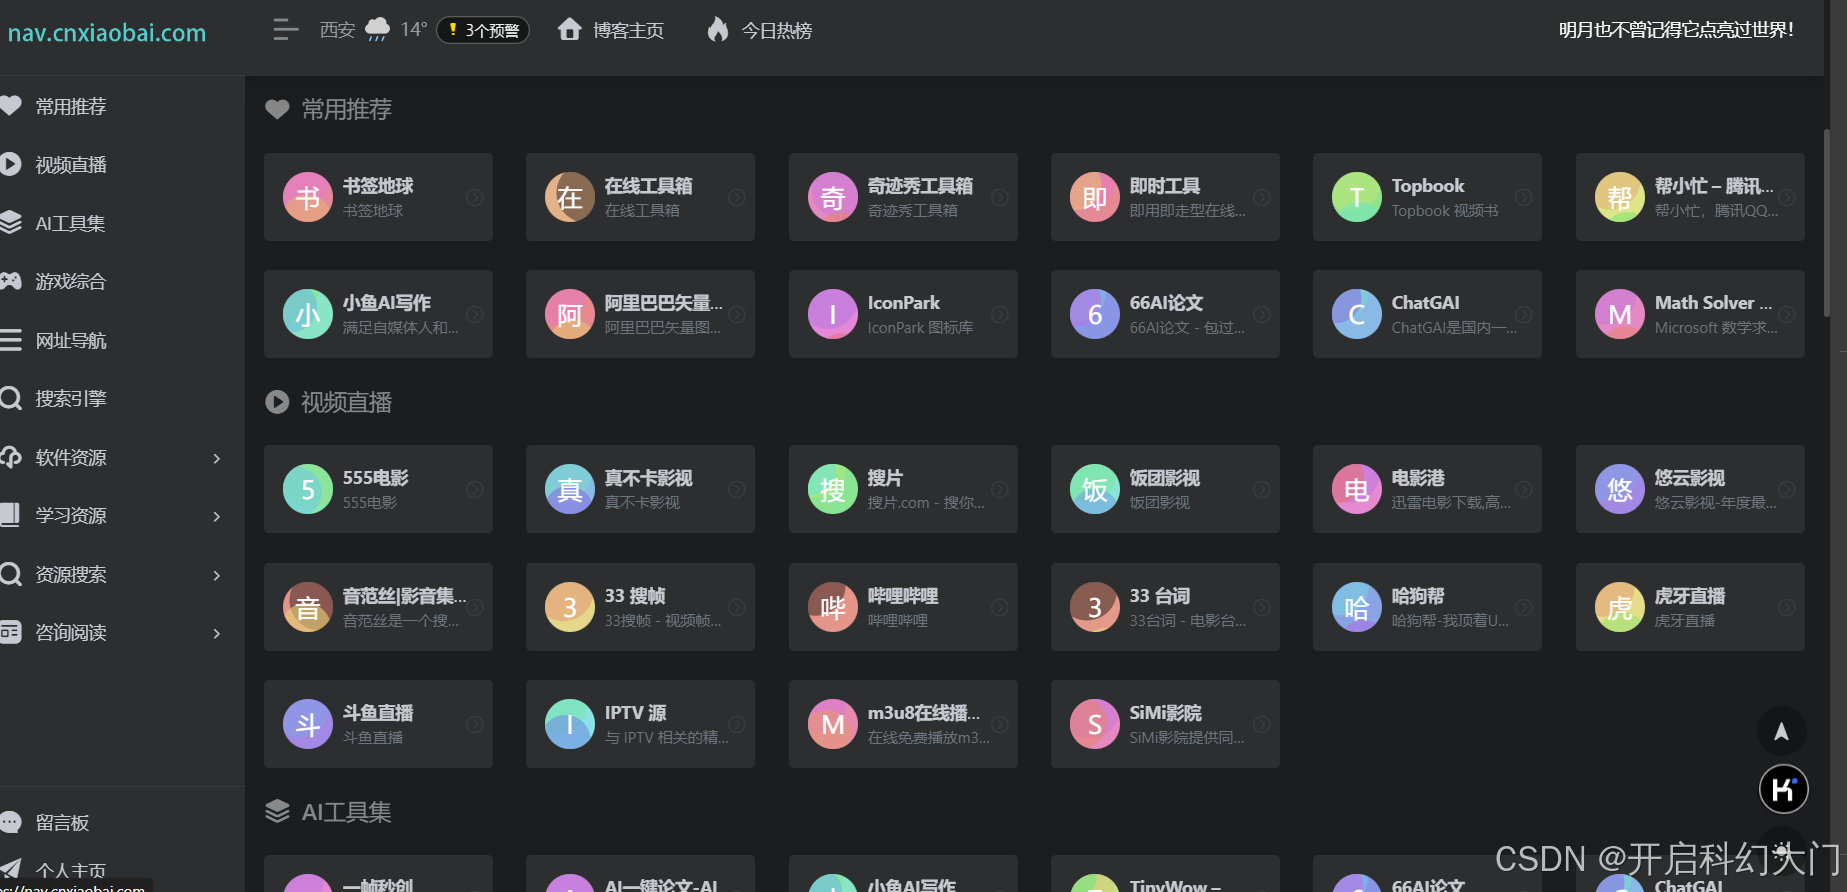Open the Topbook card icon
The width and height of the screenshot is (1847, 892).
click(1357, 197)
